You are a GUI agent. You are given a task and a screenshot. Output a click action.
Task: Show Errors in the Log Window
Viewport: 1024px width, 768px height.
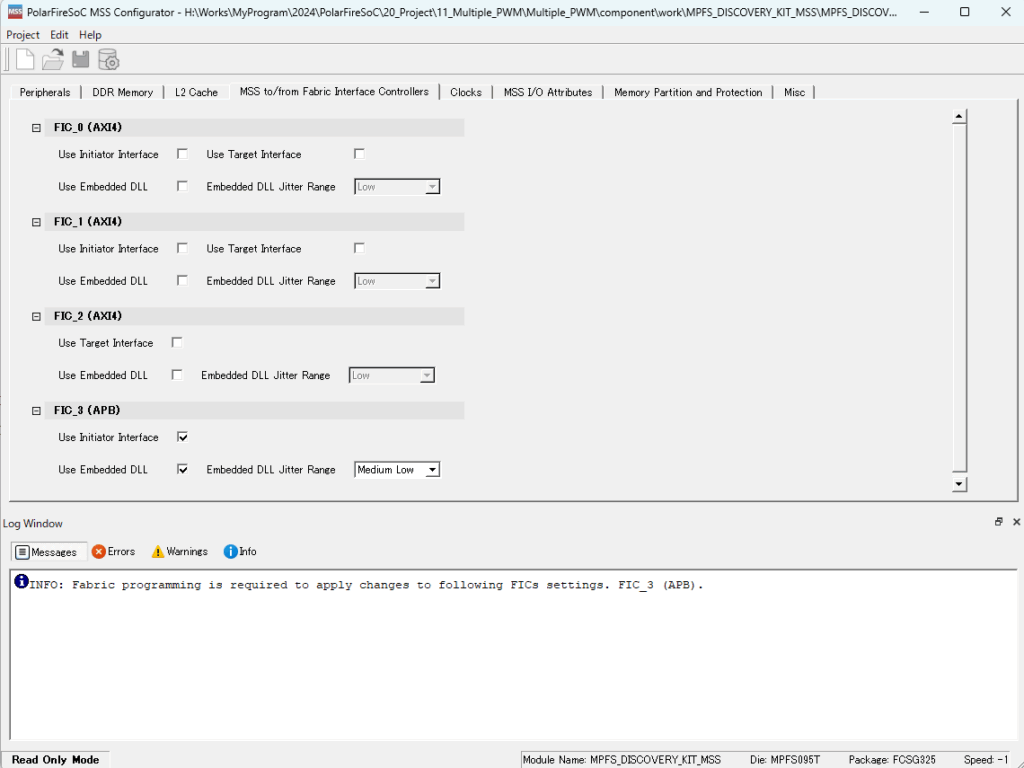pos(113,552)
